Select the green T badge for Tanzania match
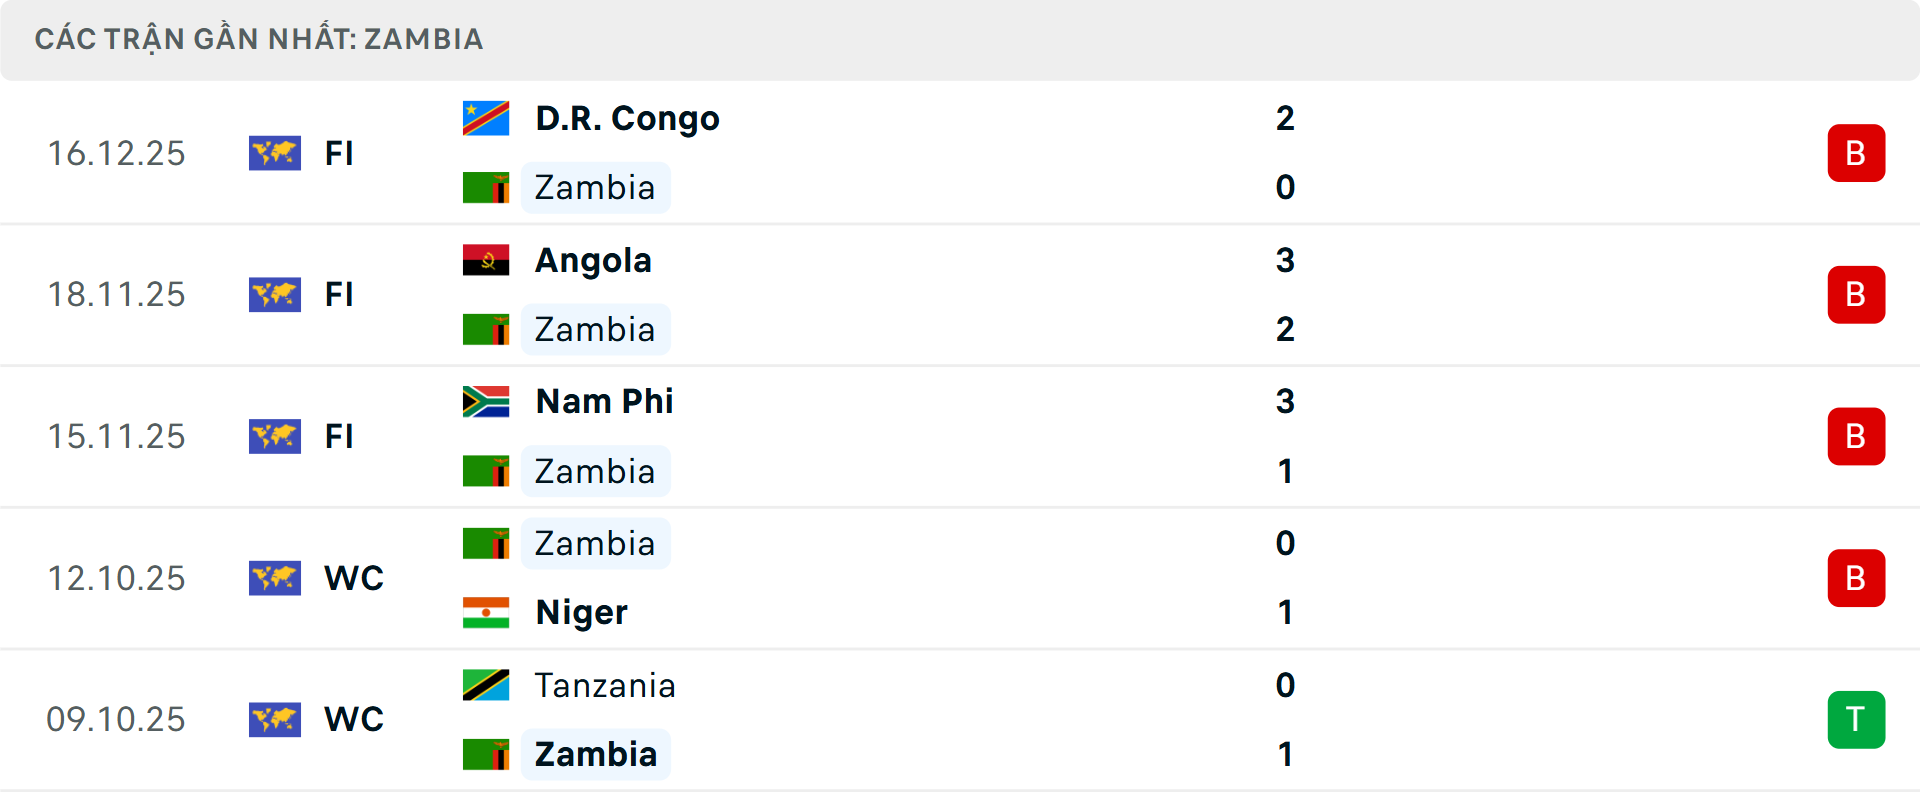This screenshot has width=1920, height=792. click(1857, 719)
